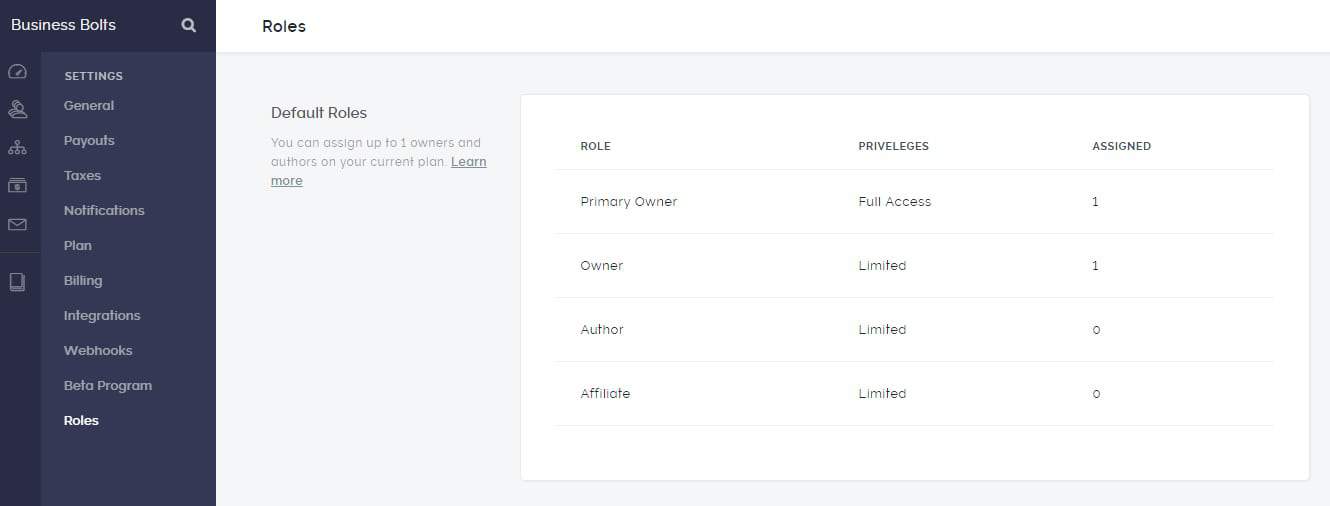Open the book sidebar icon
The height and width of the screenshot is (506, 1330).
click(17, 282)
